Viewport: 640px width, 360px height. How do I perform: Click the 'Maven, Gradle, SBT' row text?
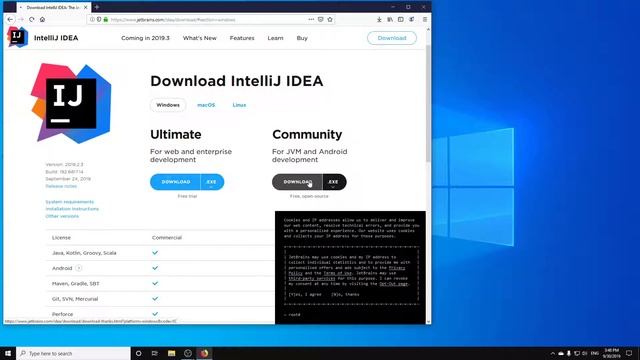click(76, 284)
